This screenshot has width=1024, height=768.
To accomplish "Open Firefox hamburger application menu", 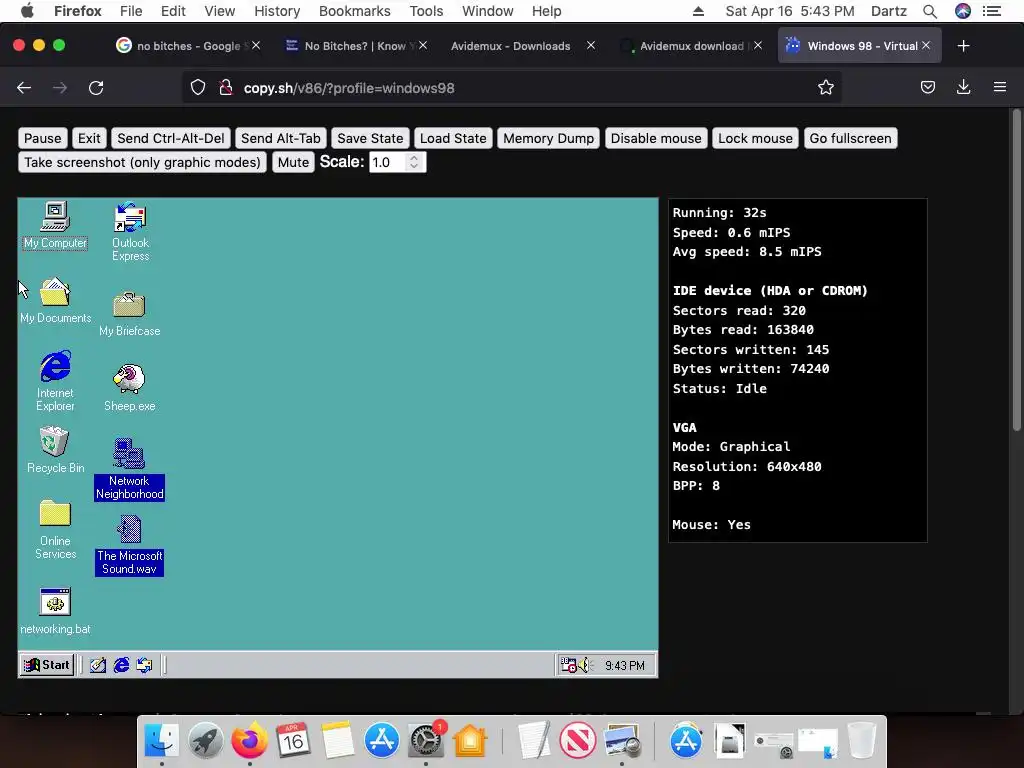I will click(x=1000, y=88).
